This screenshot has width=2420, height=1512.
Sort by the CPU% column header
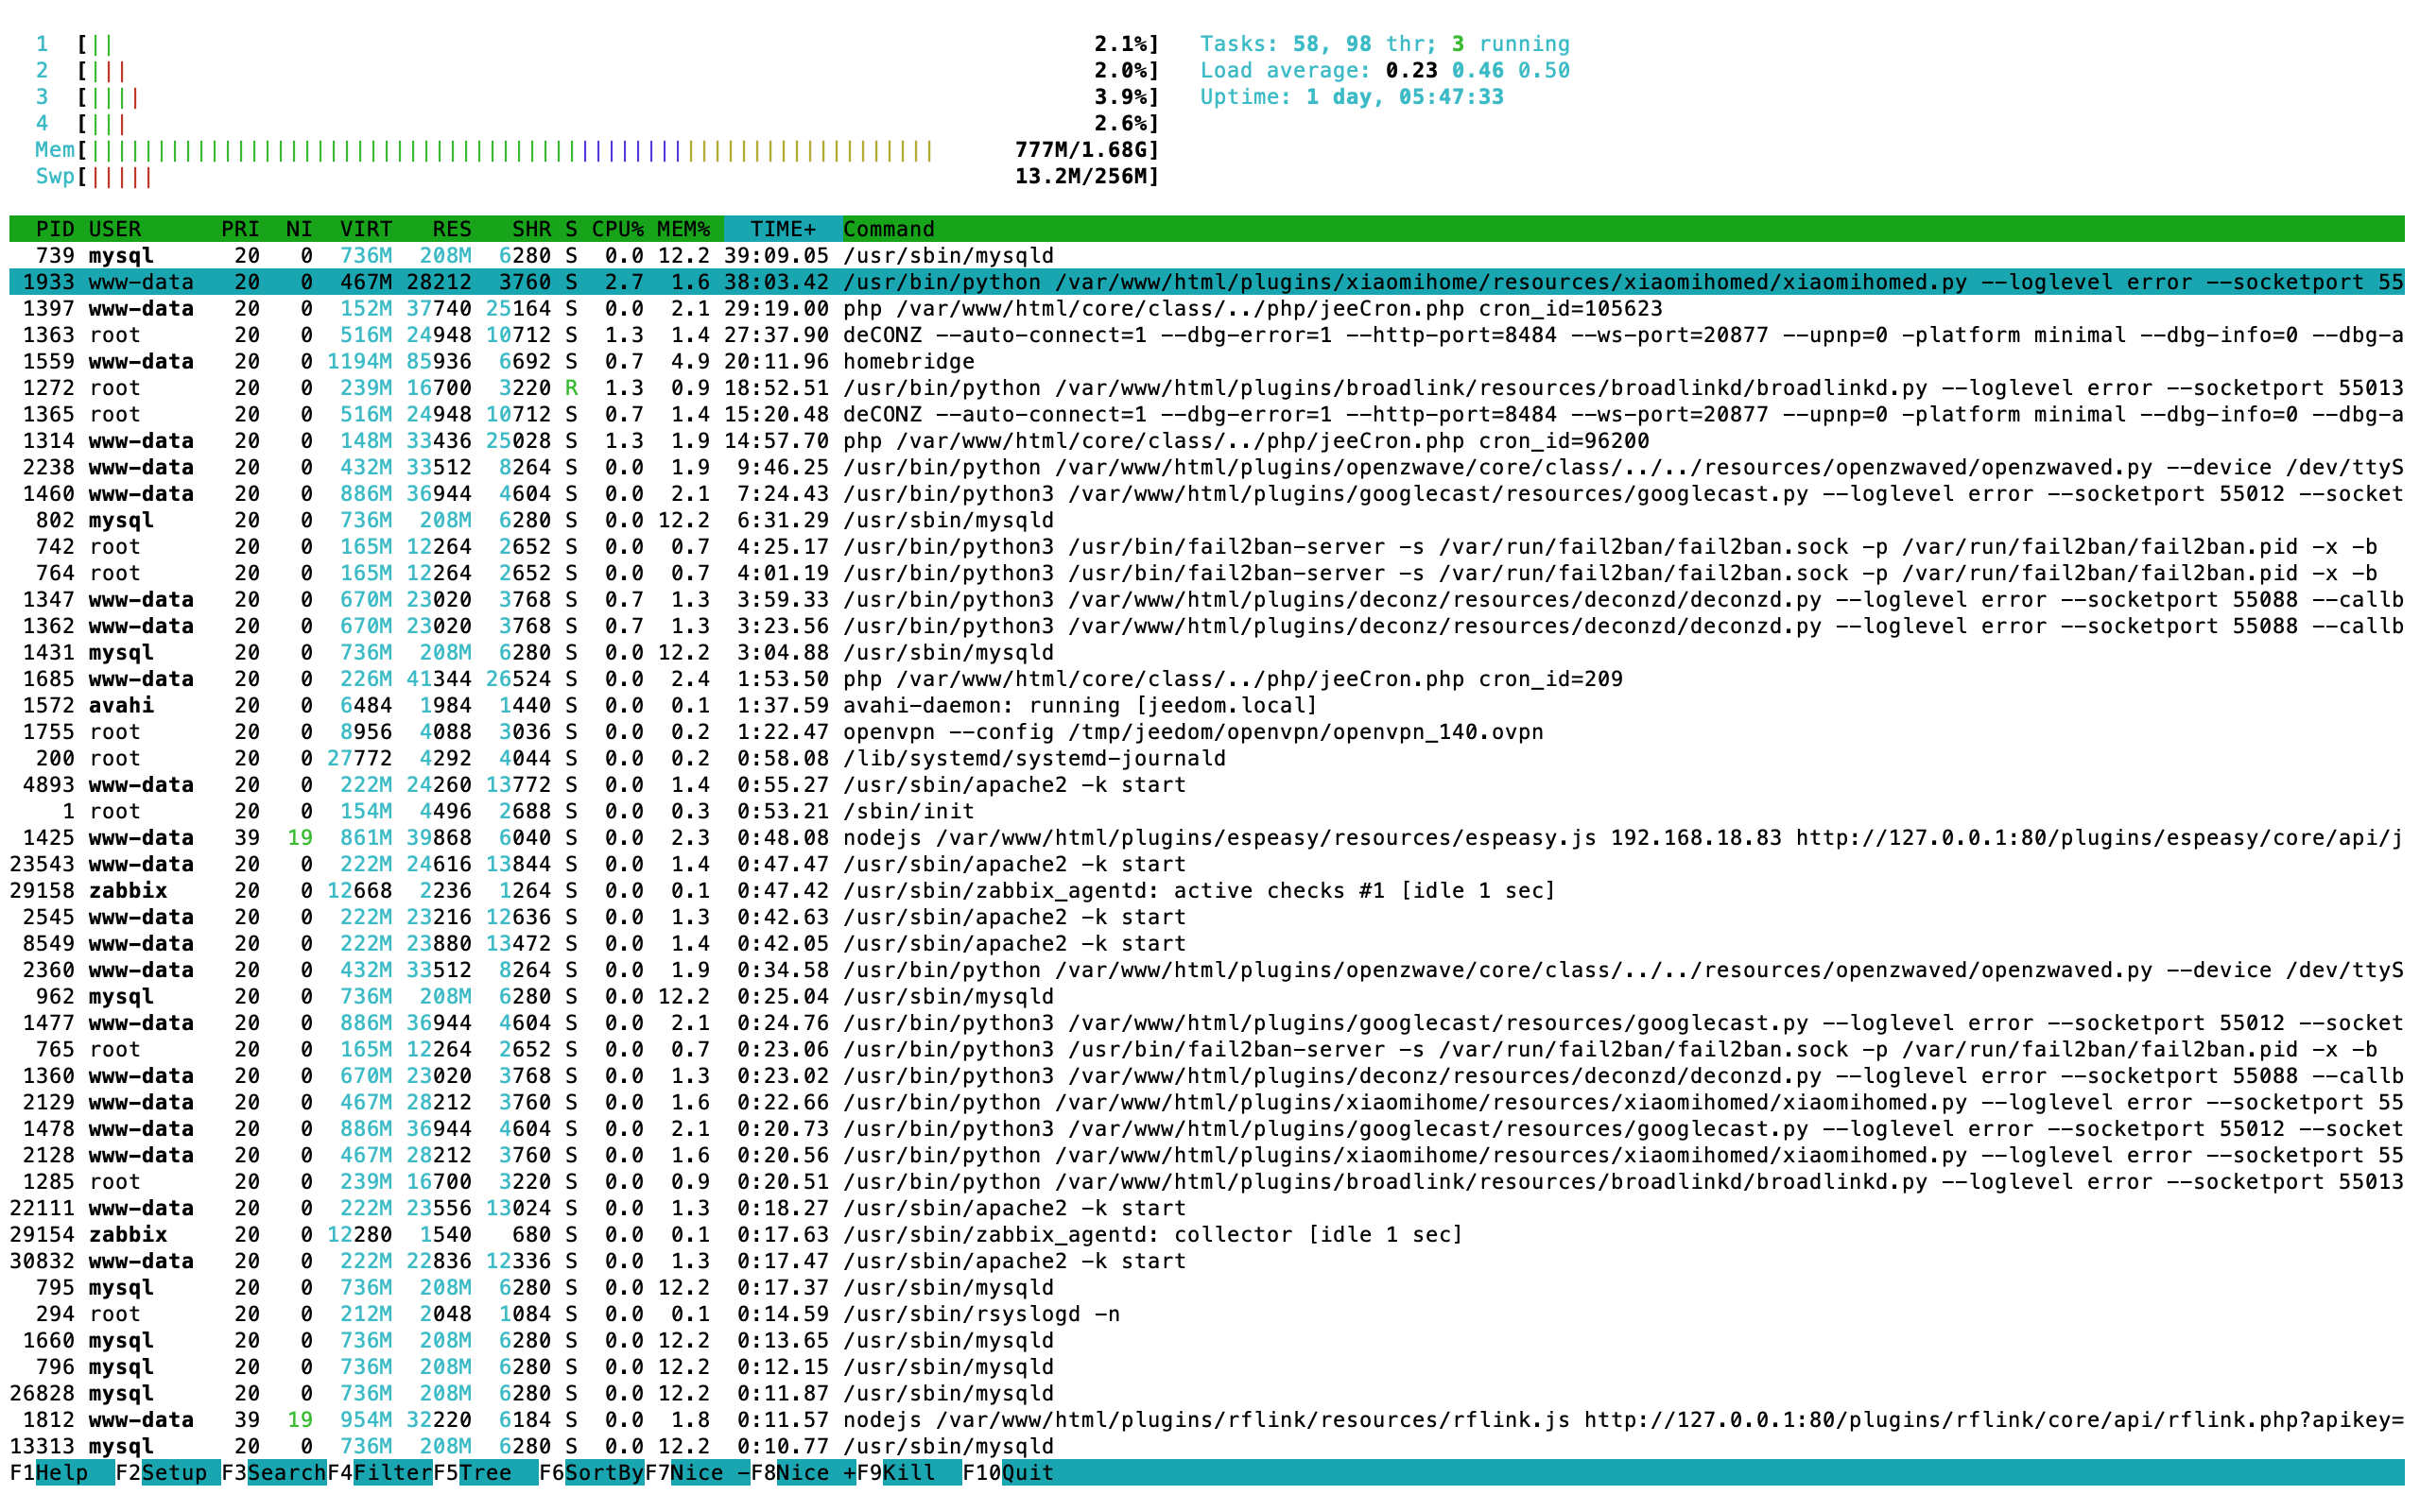coord(617,229)
